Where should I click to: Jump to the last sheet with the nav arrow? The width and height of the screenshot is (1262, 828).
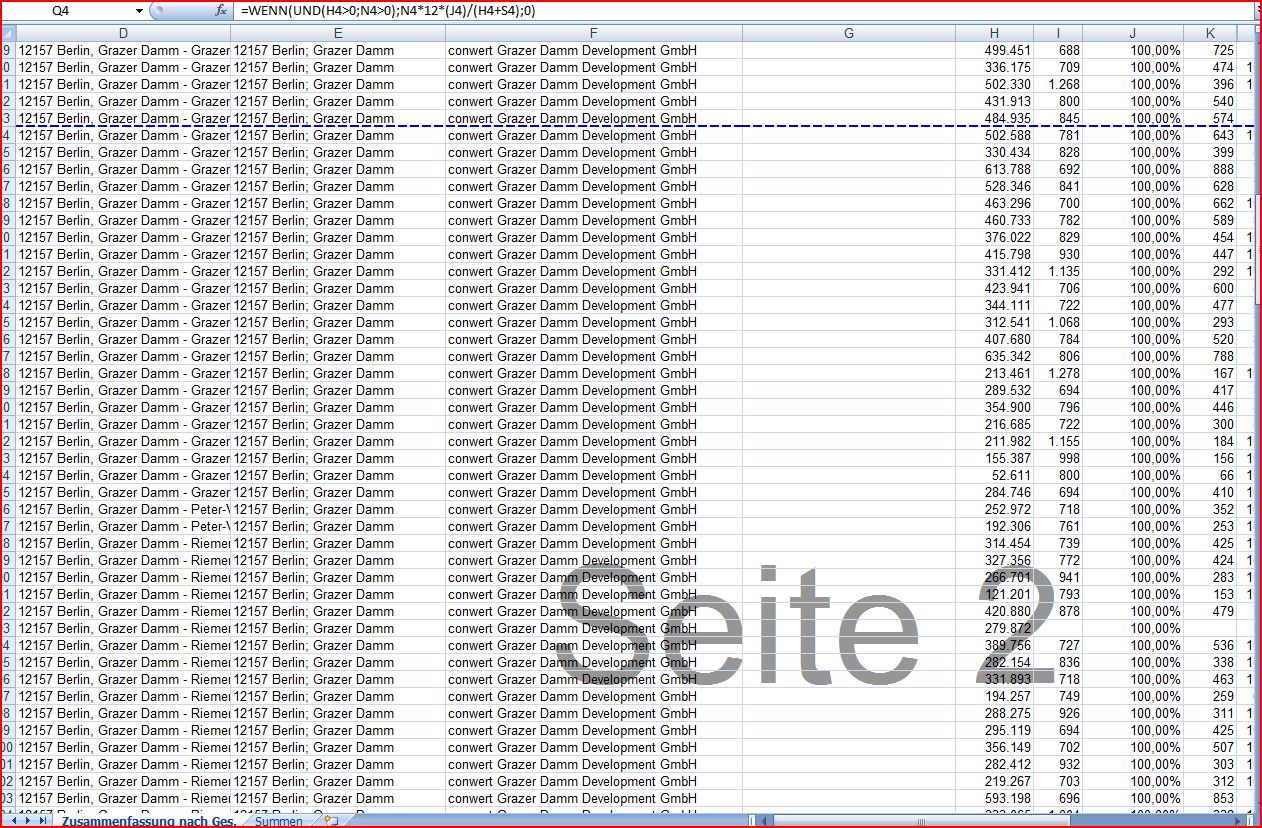pos(44,821)
